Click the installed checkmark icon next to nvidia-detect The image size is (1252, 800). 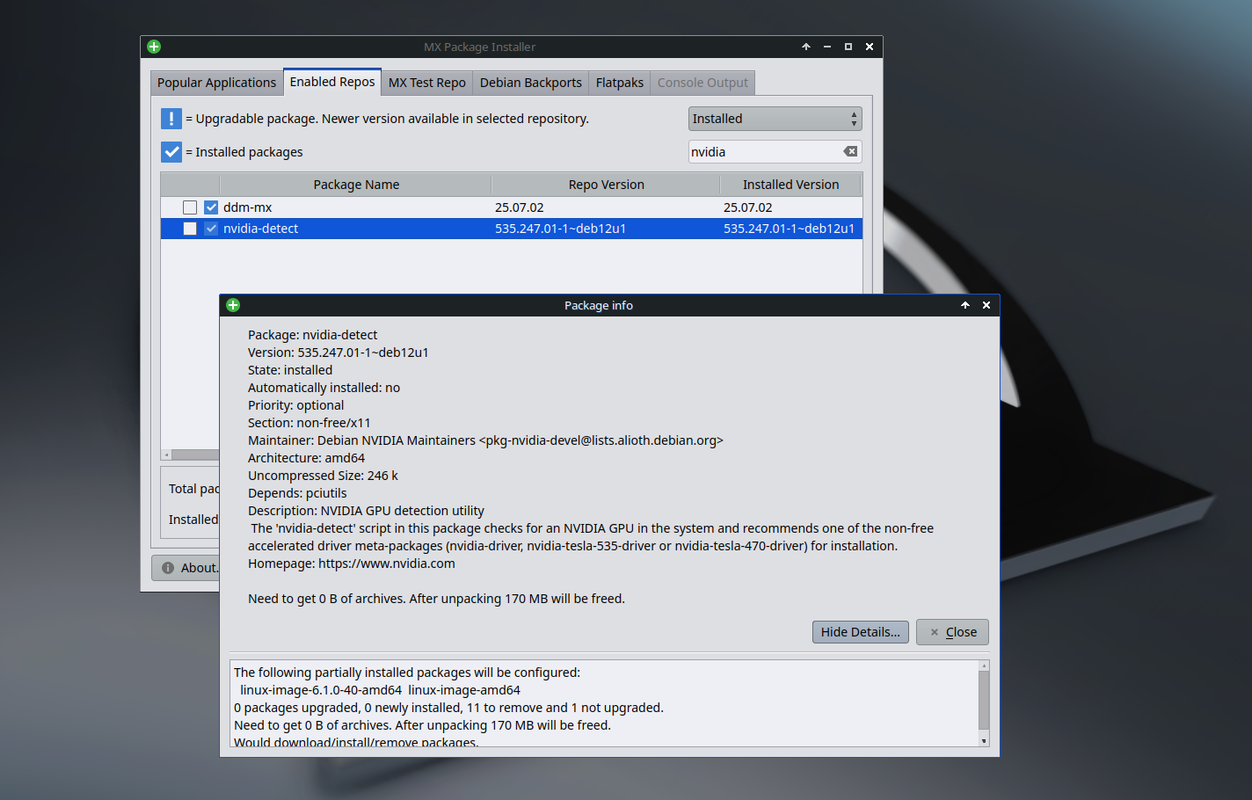tap(211, 228)
